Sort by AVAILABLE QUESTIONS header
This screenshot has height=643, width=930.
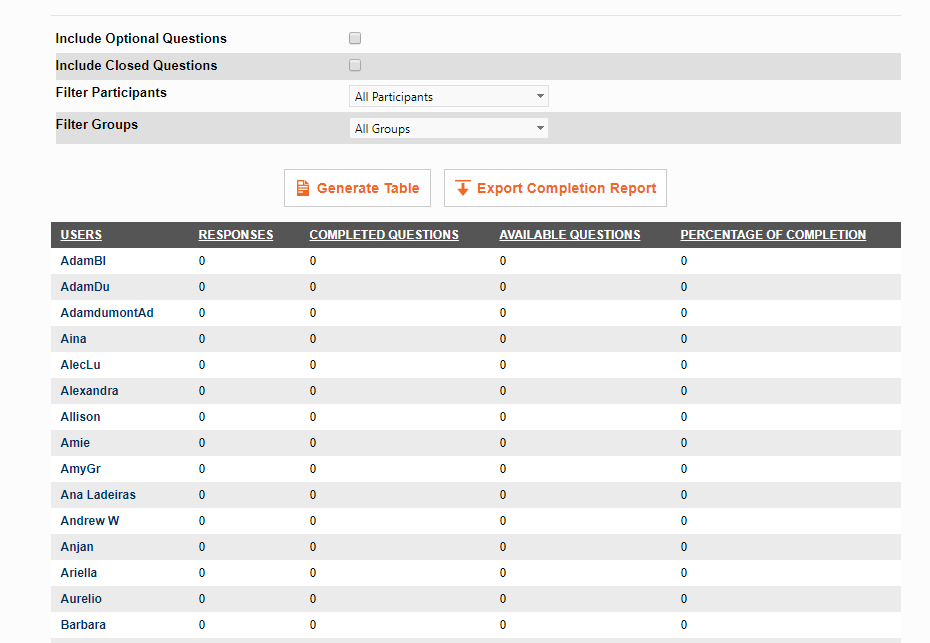click(570, 235)
